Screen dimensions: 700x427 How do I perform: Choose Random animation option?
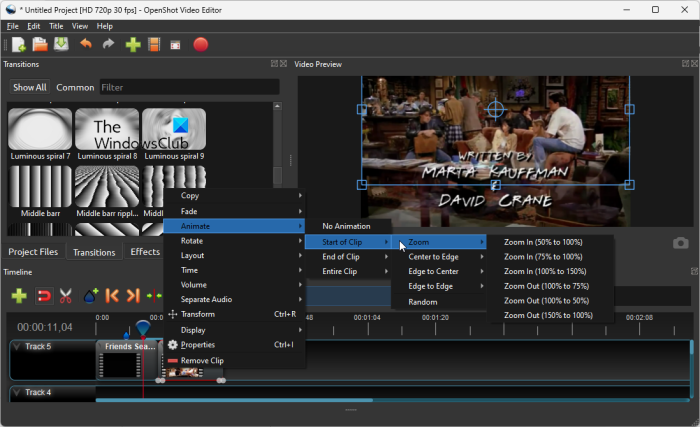[x=439, y=302]
